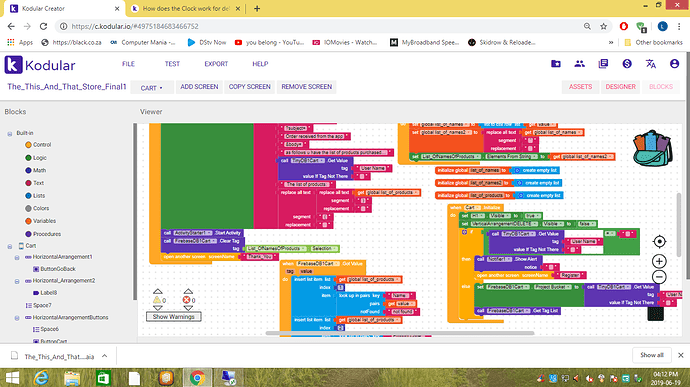Zoom in the blocks workspace
The height and width of the screenshot is (387, 690).
pyautogui.click(x=659, y=262)
